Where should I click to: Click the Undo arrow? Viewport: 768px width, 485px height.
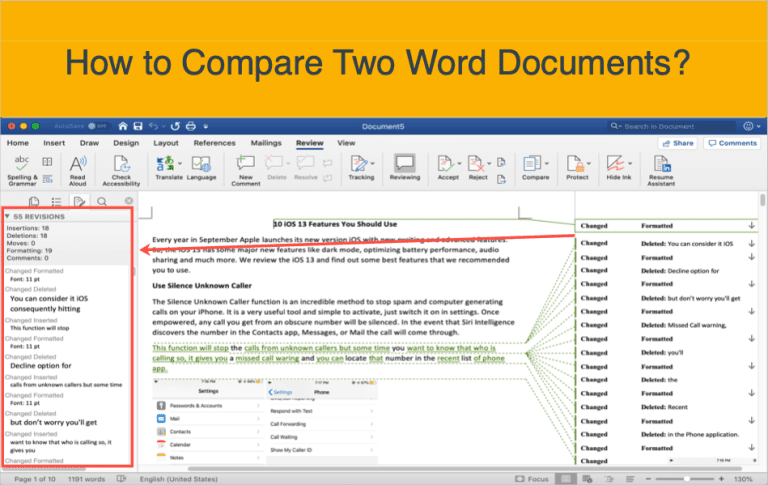153,126
